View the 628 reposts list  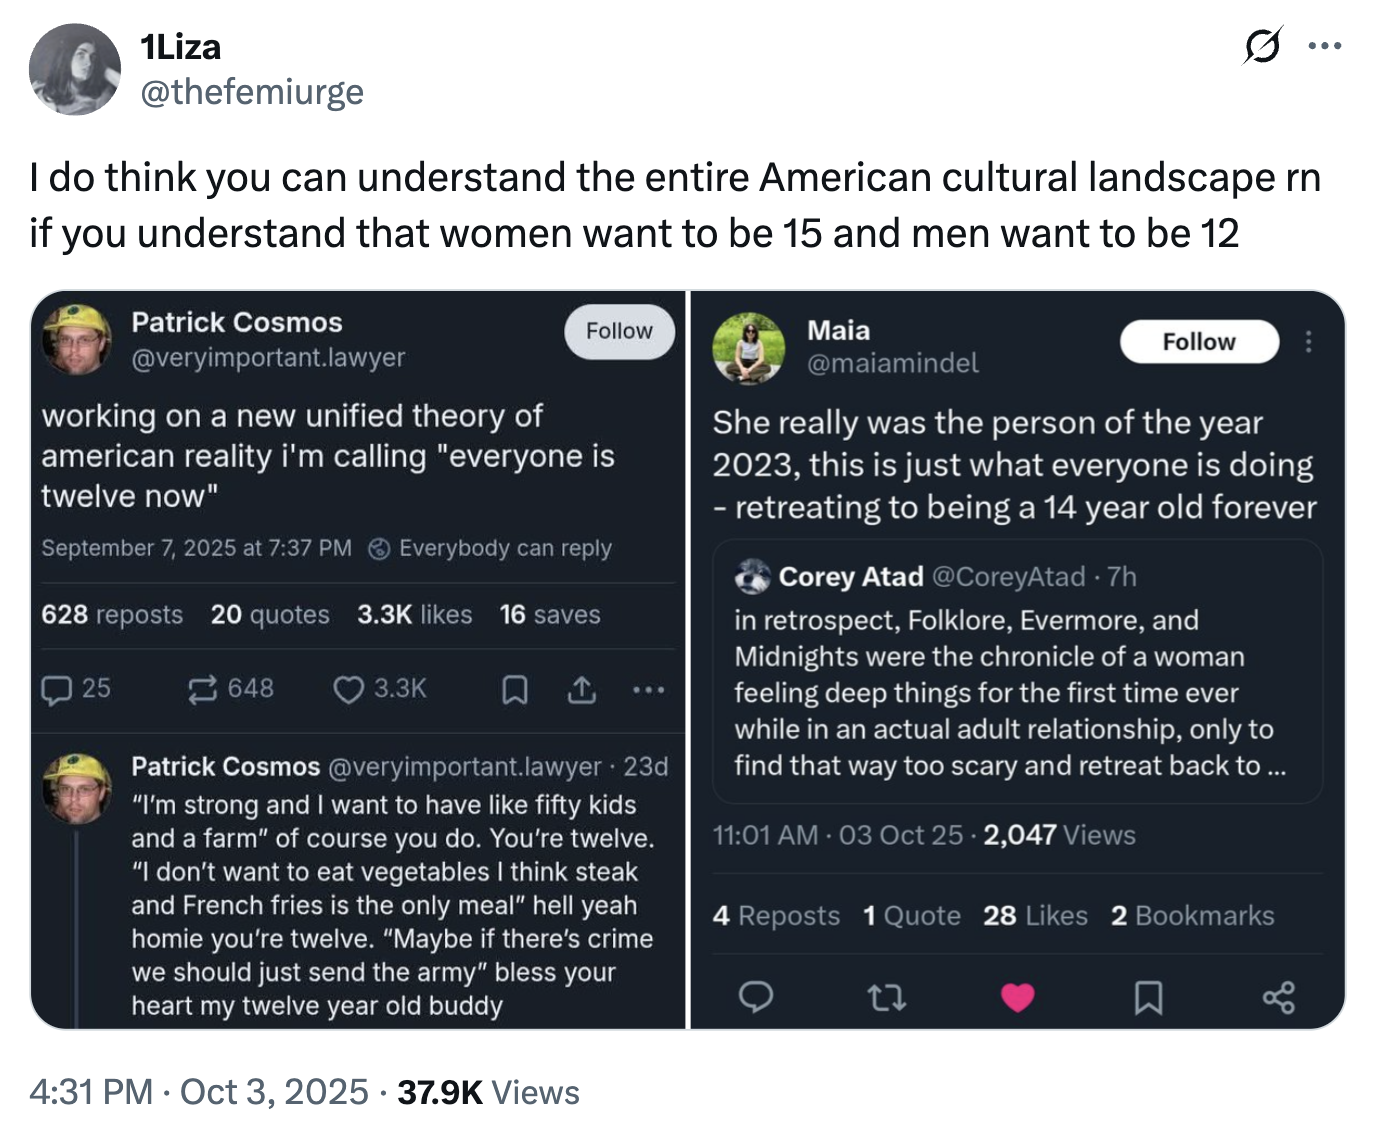112,615
